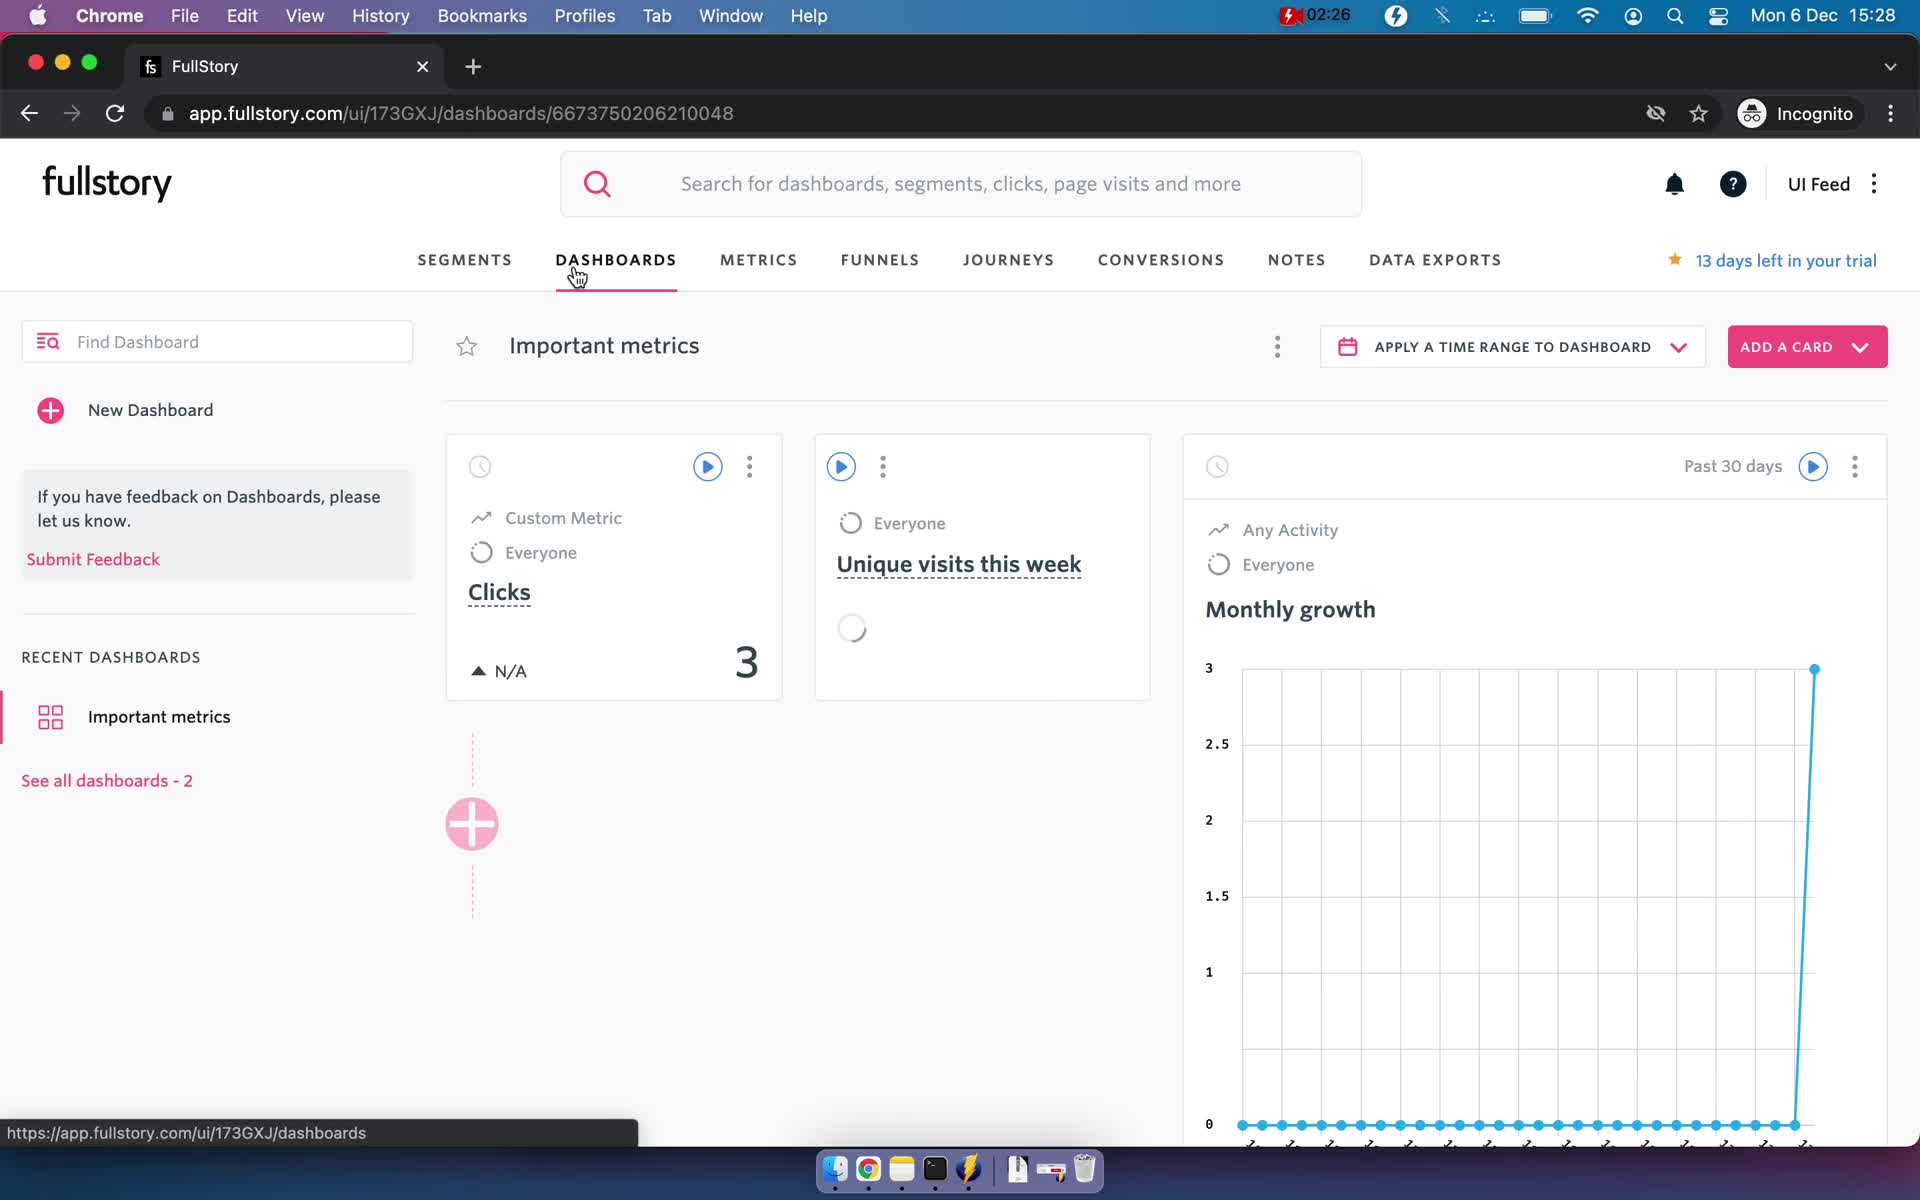The width and height of the screenshot is (1920, 1200).
Task: Click the pink search magnifier icon
Action: (597, 184)
